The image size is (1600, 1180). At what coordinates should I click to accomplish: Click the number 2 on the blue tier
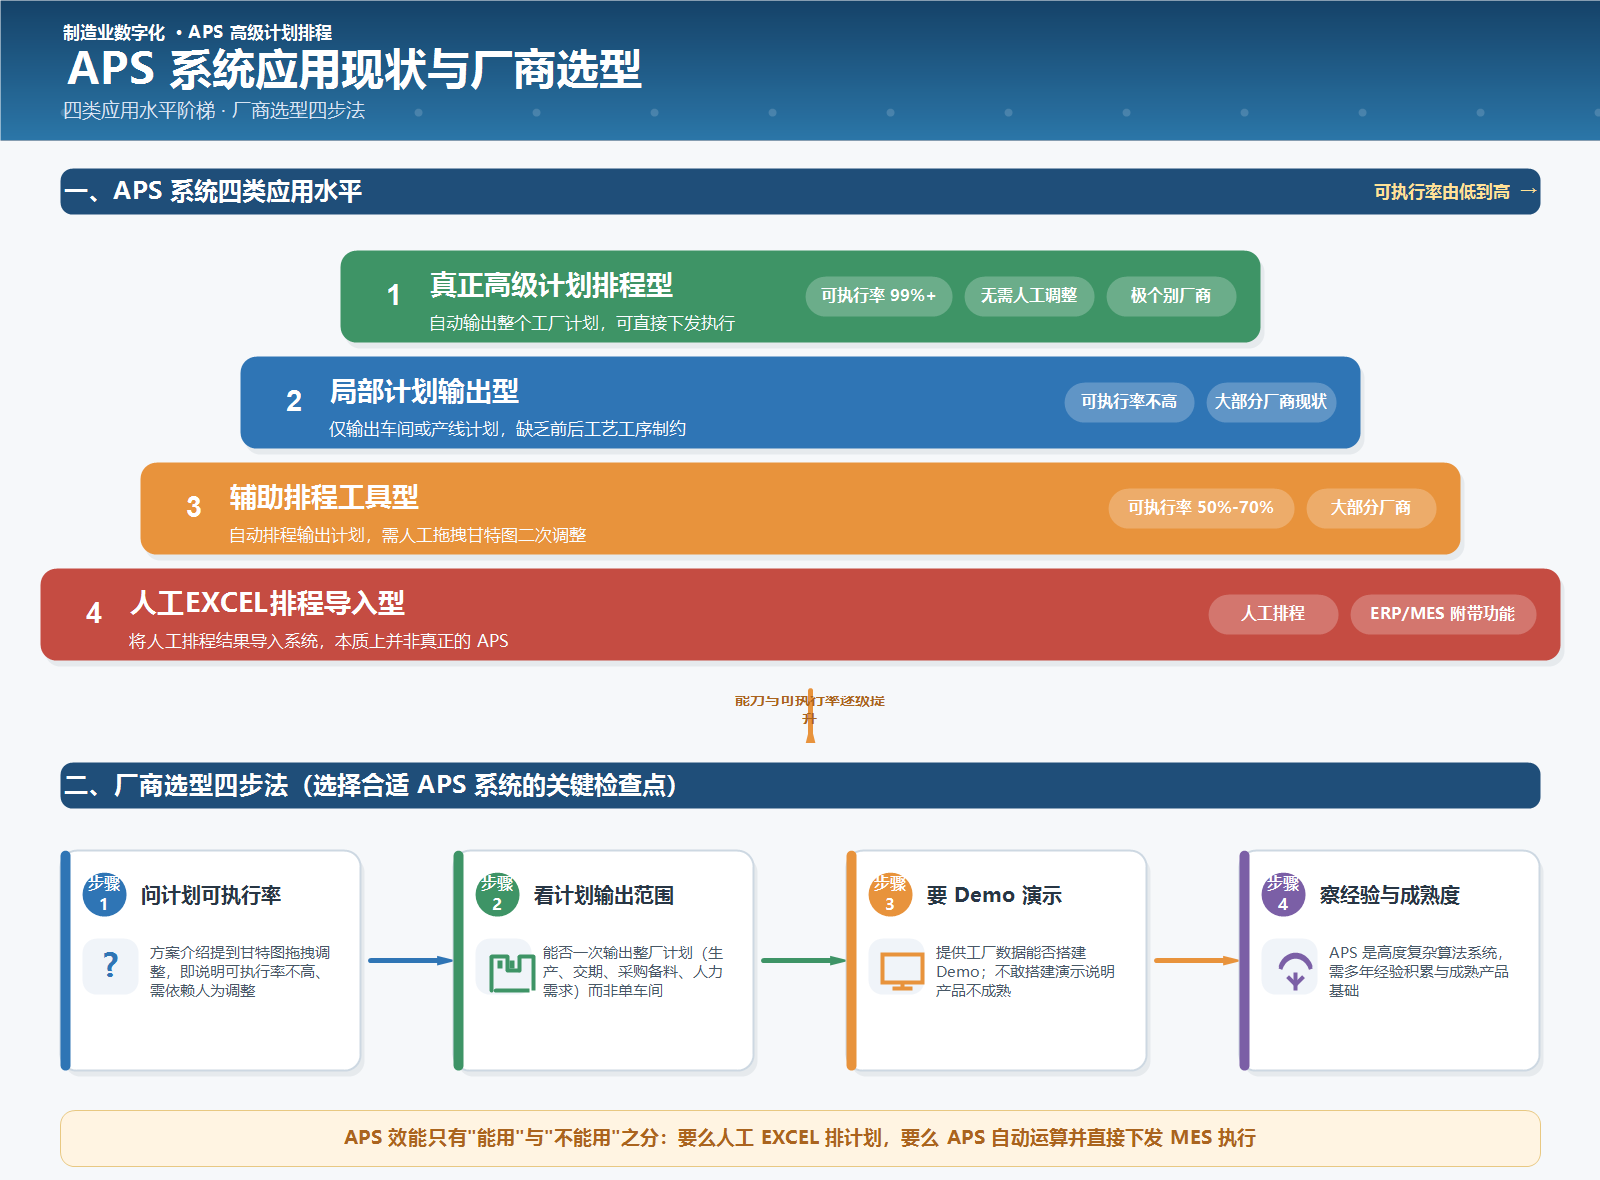pyautogui.click(x=294, y=401)
